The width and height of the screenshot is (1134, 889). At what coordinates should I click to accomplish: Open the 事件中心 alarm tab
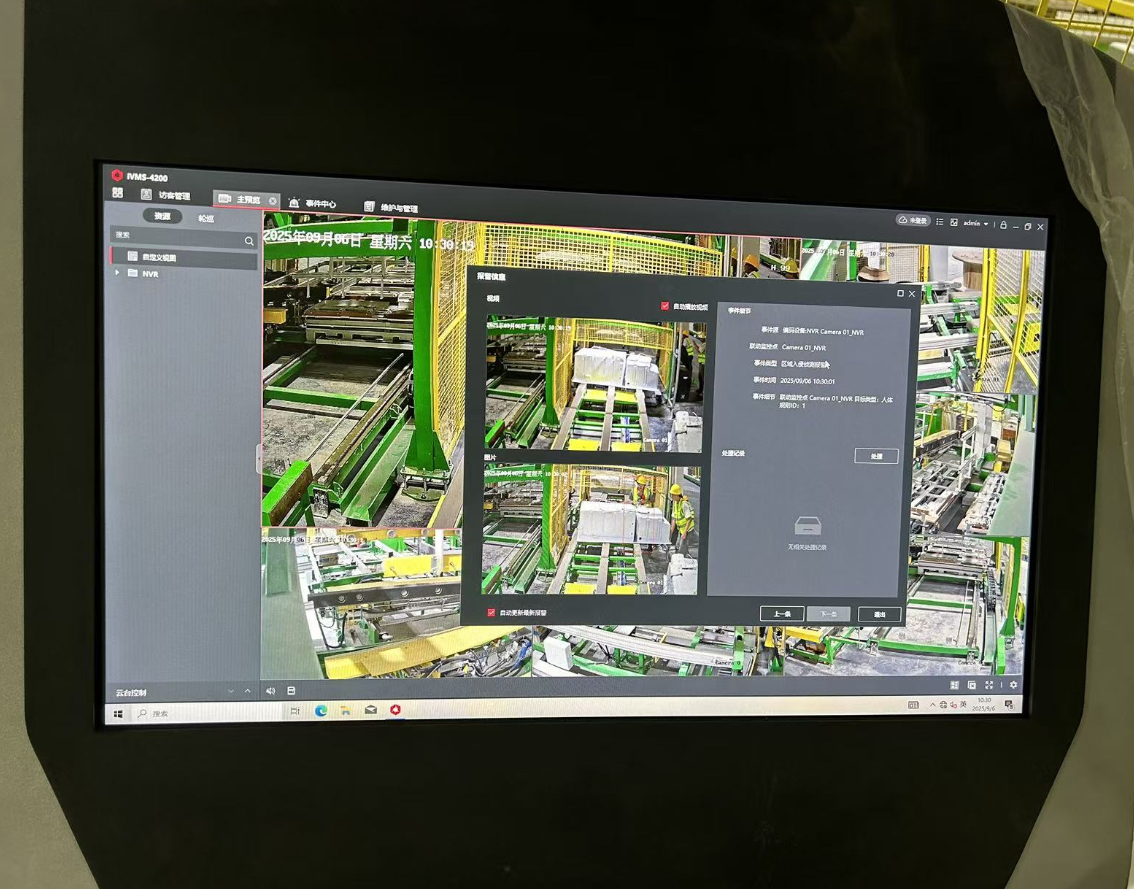(312, 204)
